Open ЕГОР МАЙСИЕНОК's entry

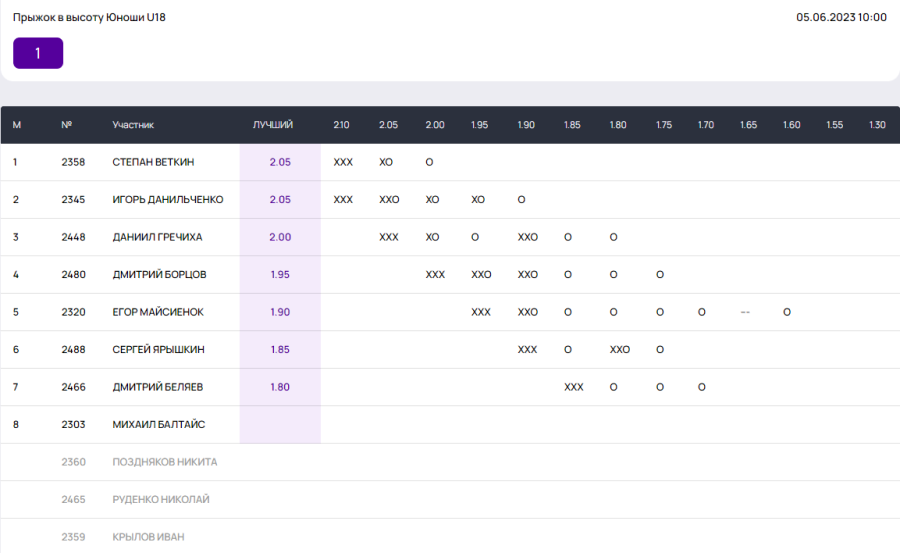tap(158, 312)
